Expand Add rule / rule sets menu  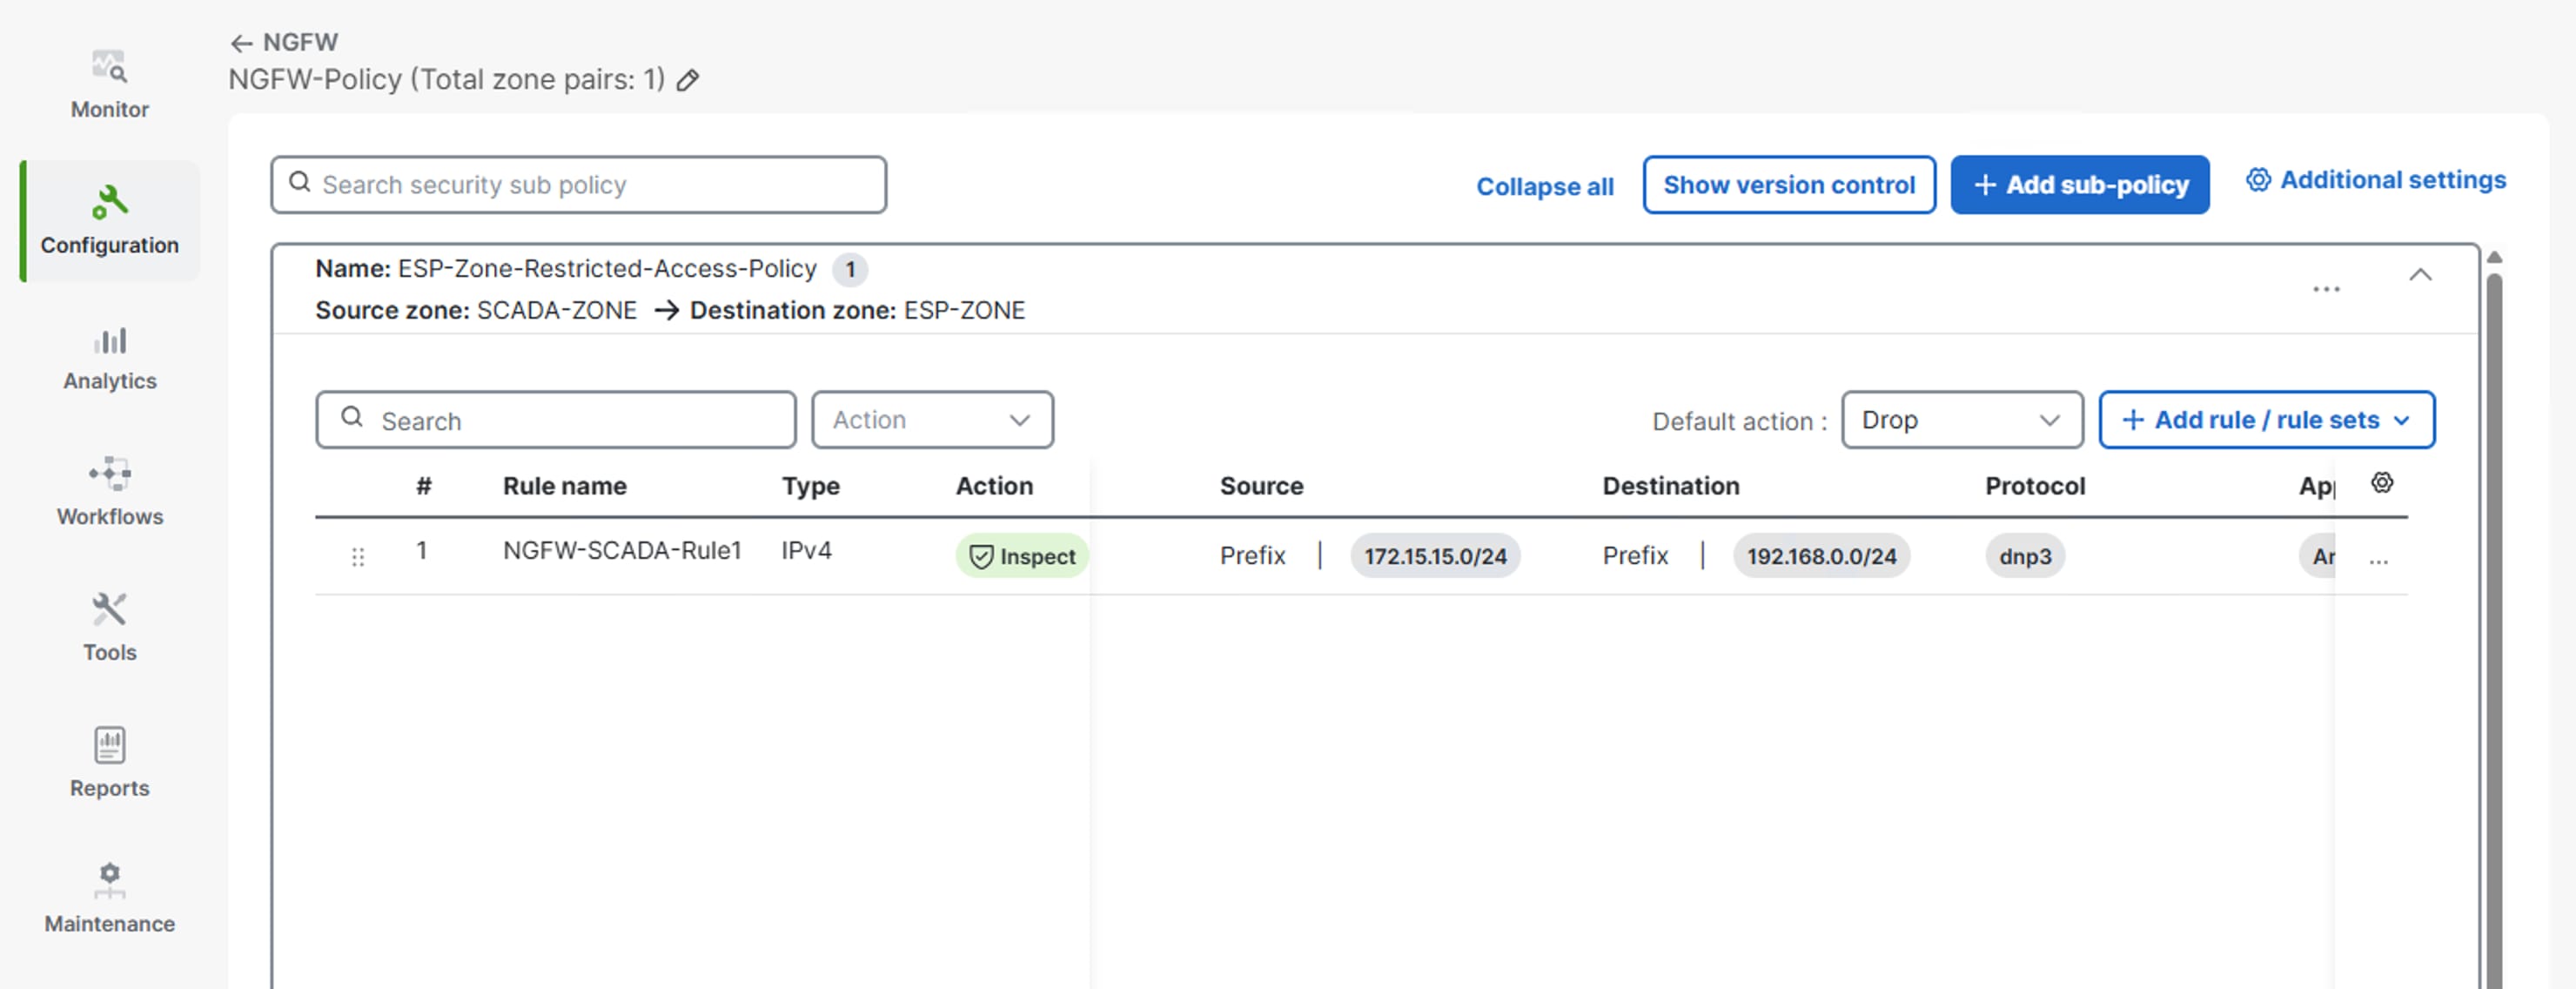click(x=2266, y=420)
